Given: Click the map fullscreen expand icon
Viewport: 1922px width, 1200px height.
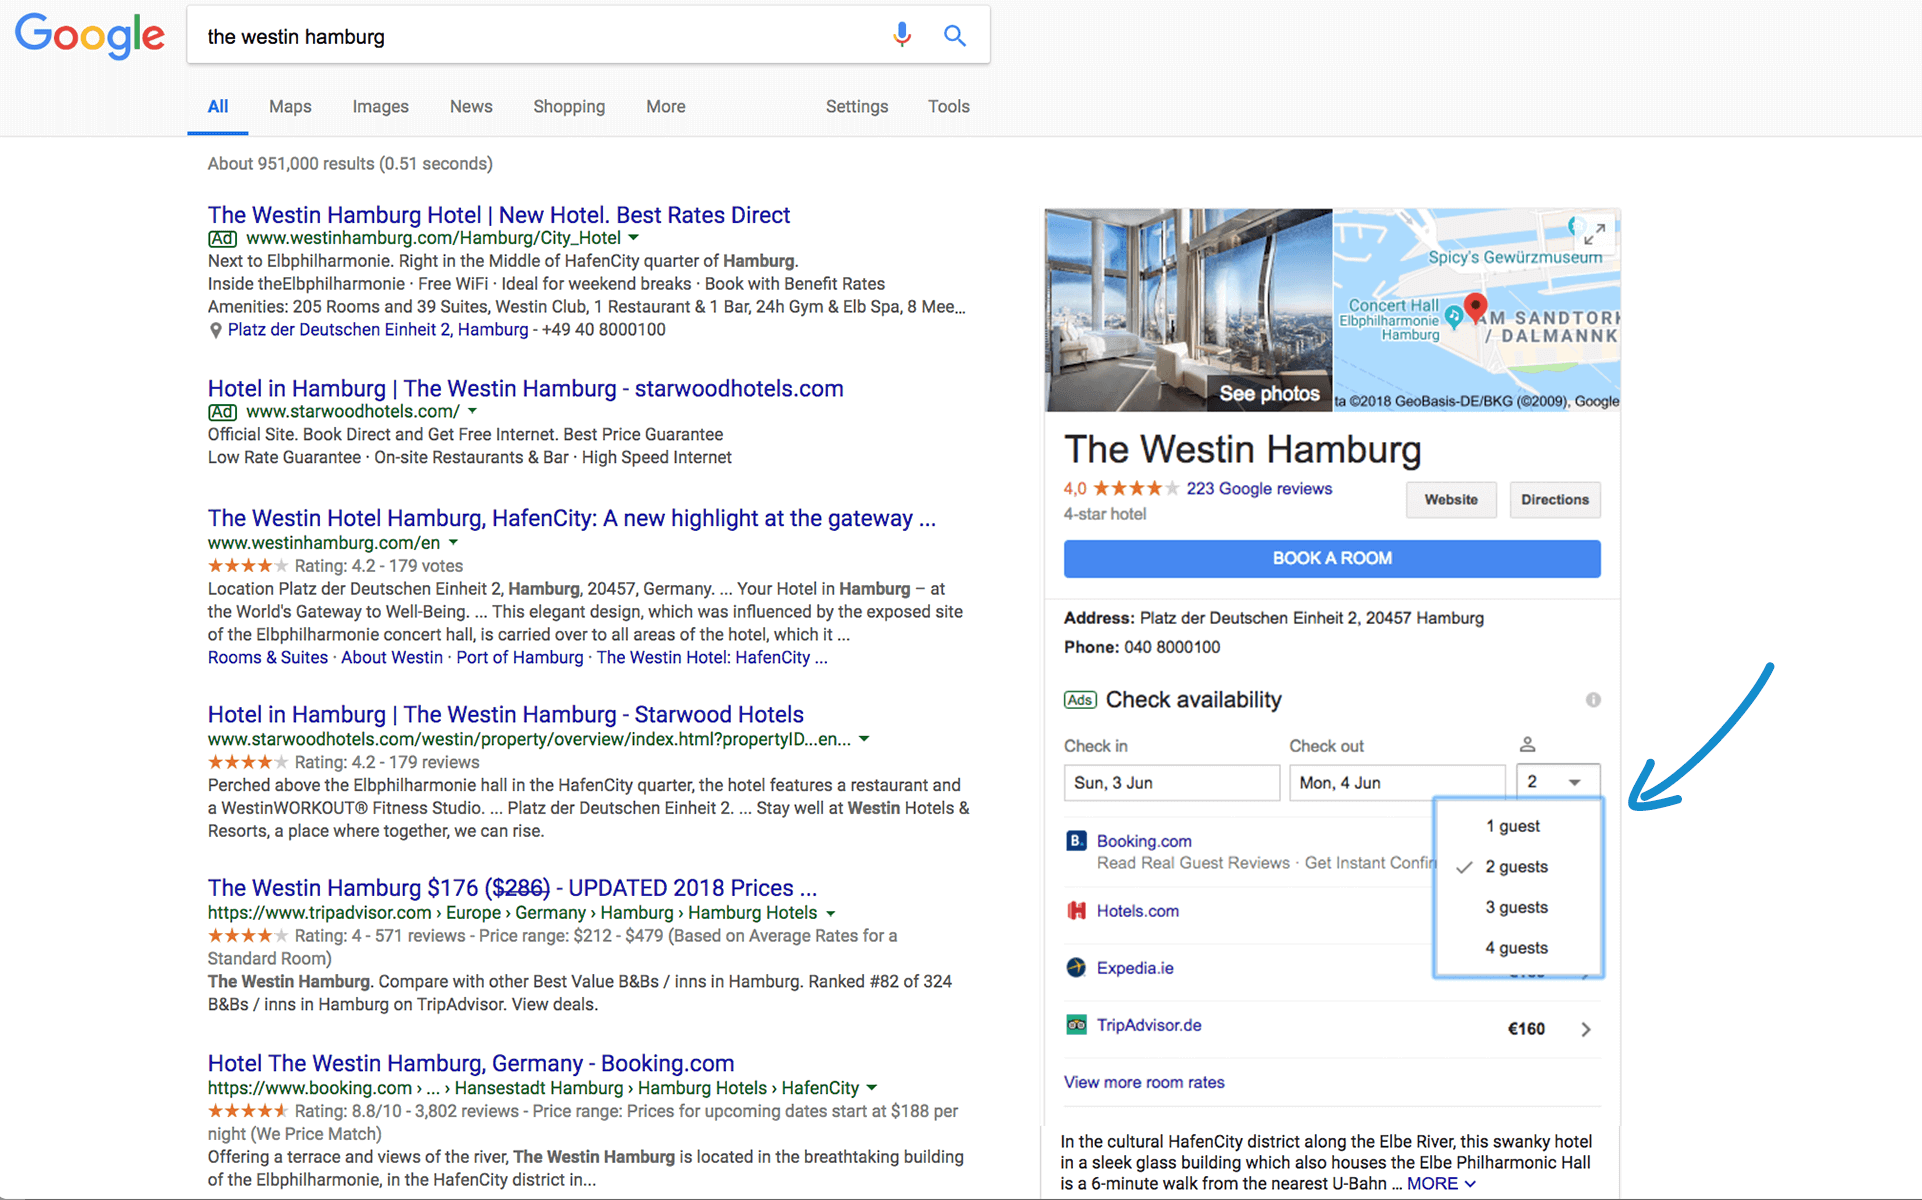Looking at the screenshot, I should [1596, 234].
